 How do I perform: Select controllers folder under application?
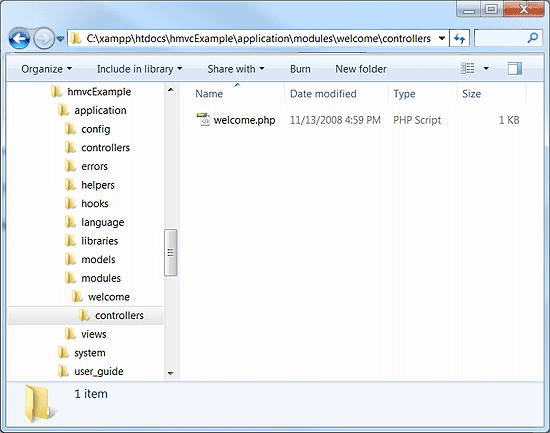pyautogui.click(x=106, y=148)
